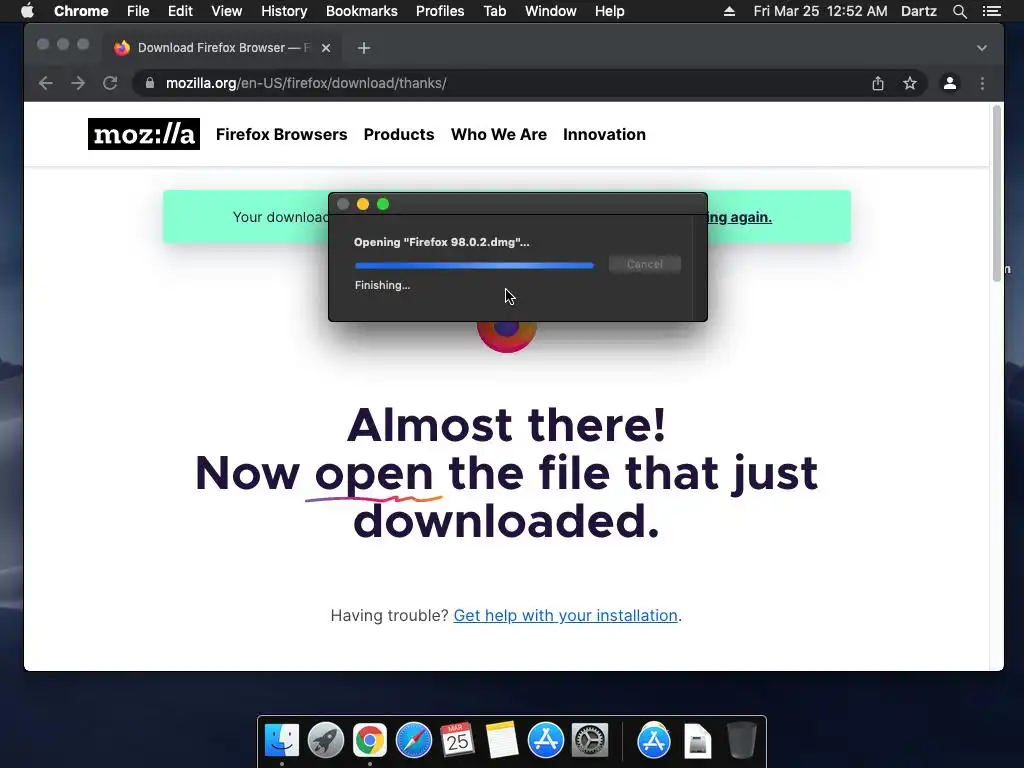
Task: Open Calendar from the Dock
Action: pyautogui.click(x=458, y=741)
